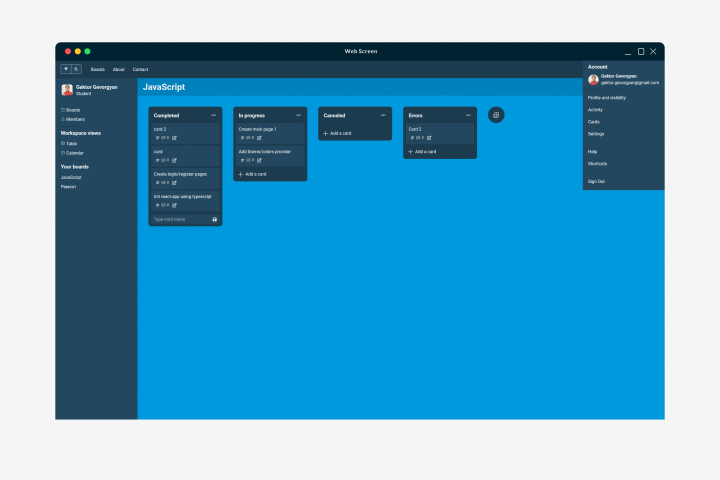This screenshot has width=720, height=480.
Task: Add a new list with the round icon button
Action: (496, 115)
